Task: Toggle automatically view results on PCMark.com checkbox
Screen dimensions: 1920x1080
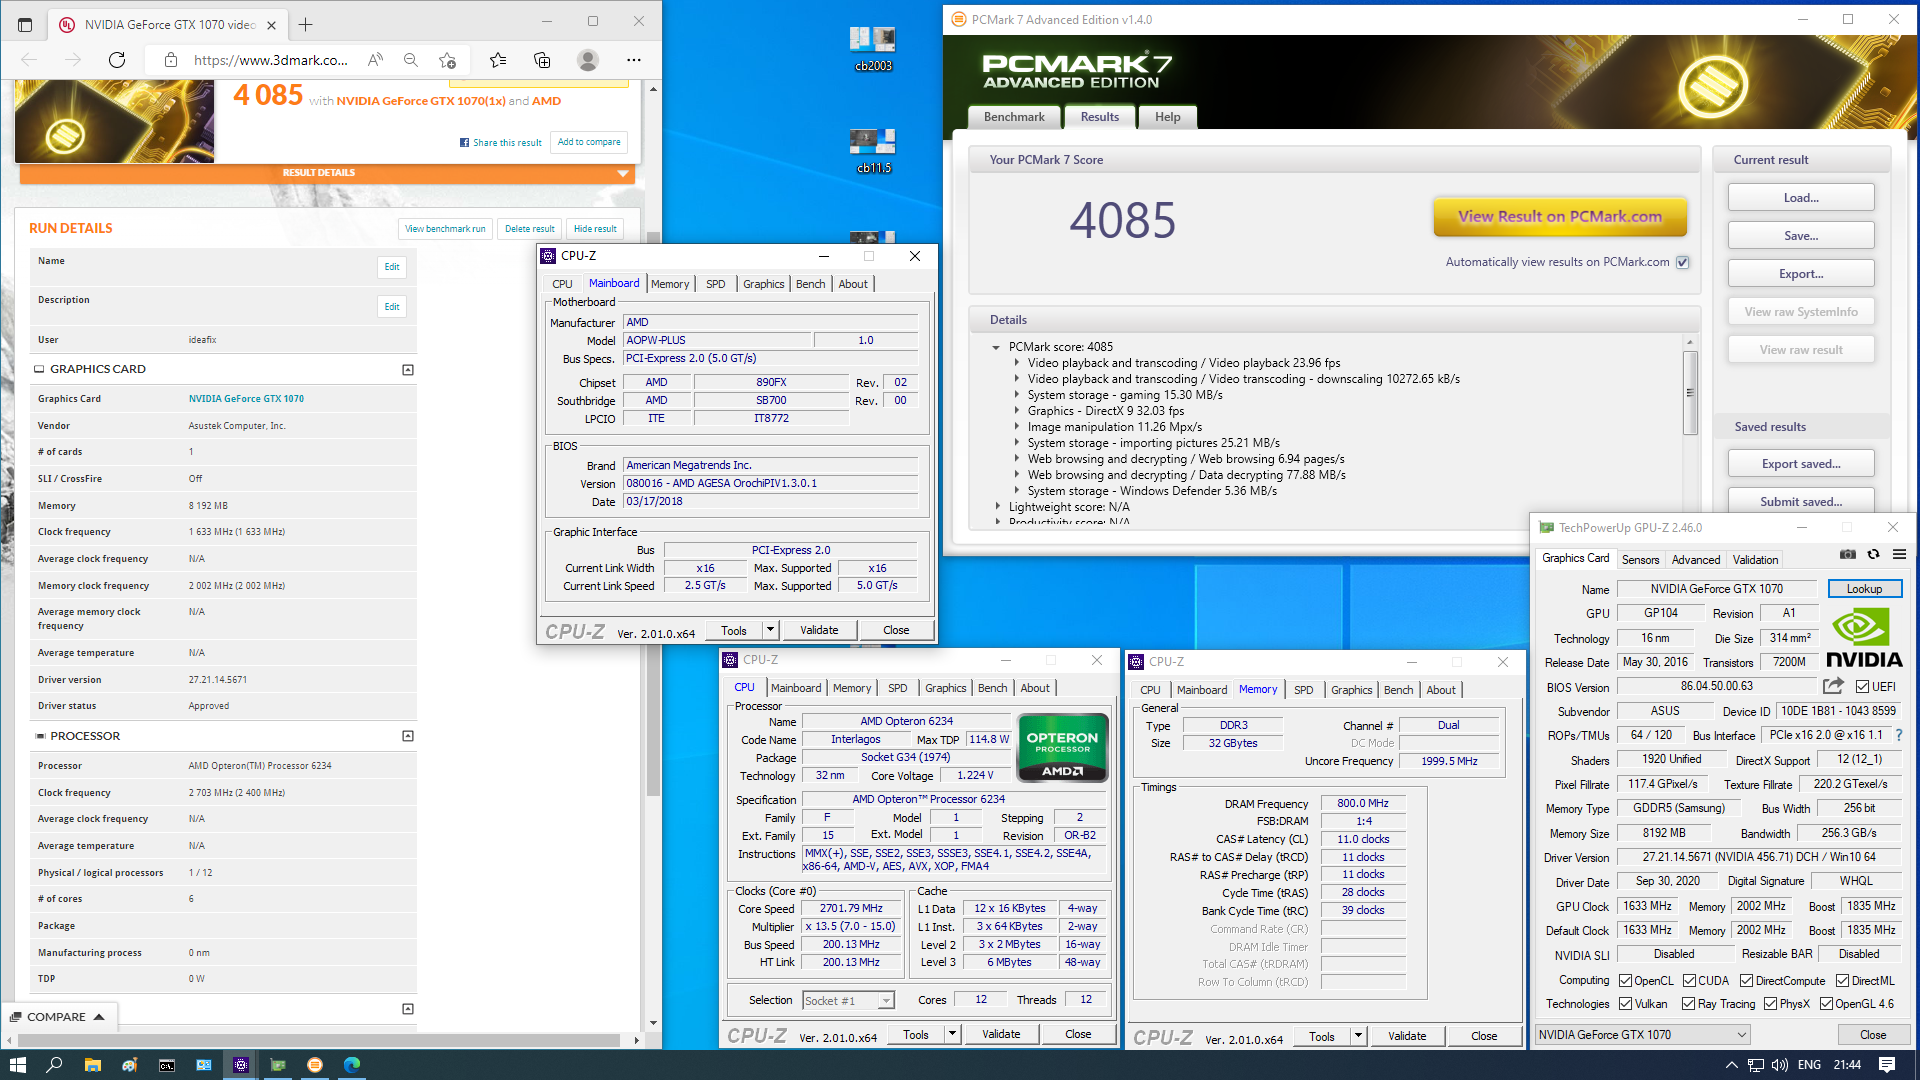Action: (1683, 262)
